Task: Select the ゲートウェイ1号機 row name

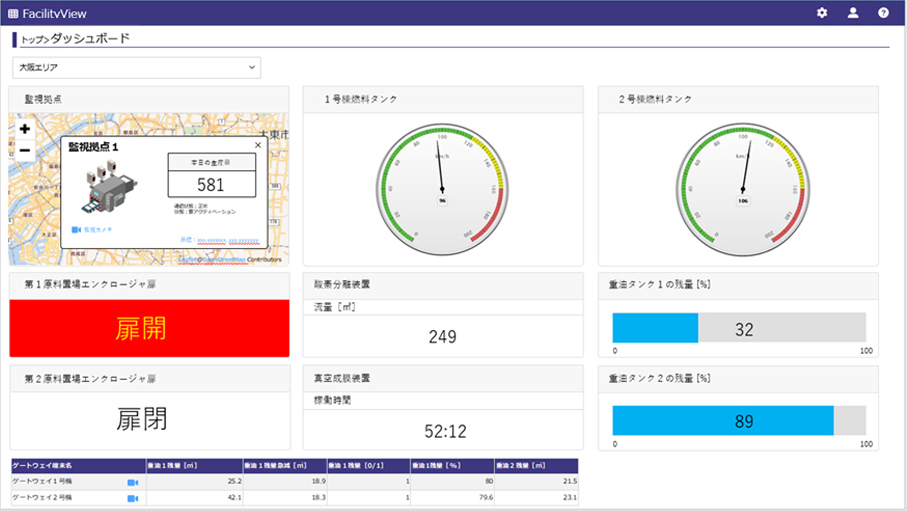Action: pyautogui.click(x=42, y=481)
